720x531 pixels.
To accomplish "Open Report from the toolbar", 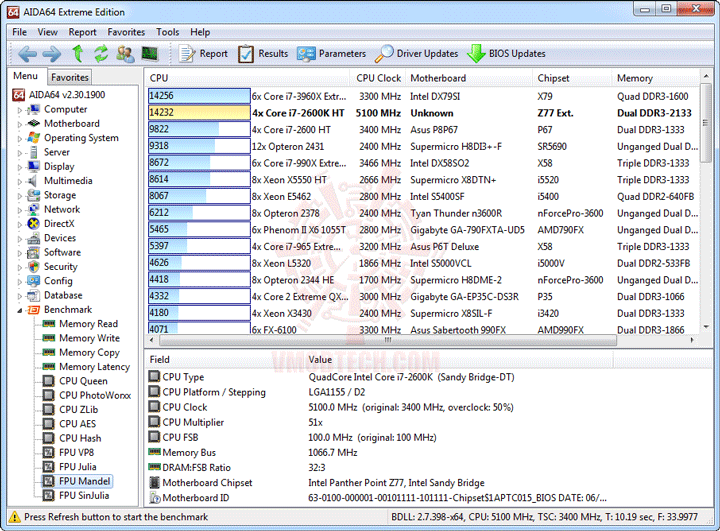I will pos(203,54).
